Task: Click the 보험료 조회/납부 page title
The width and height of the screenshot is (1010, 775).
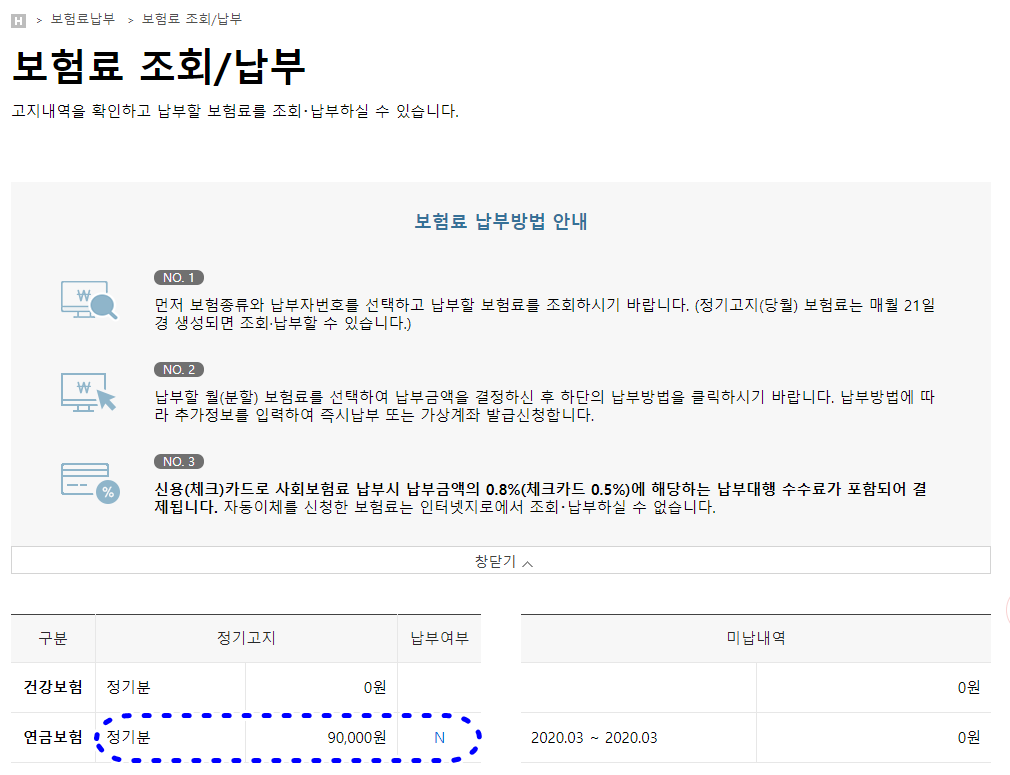Action: pos(158,66)
